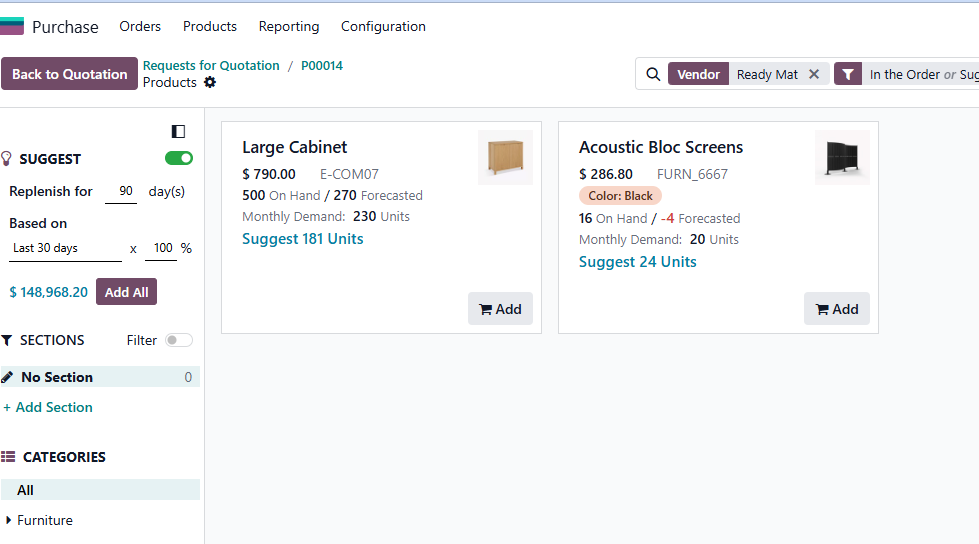Click the Replenish for days field
Viewport: 979px width, 544px height.
pos(121,191)
